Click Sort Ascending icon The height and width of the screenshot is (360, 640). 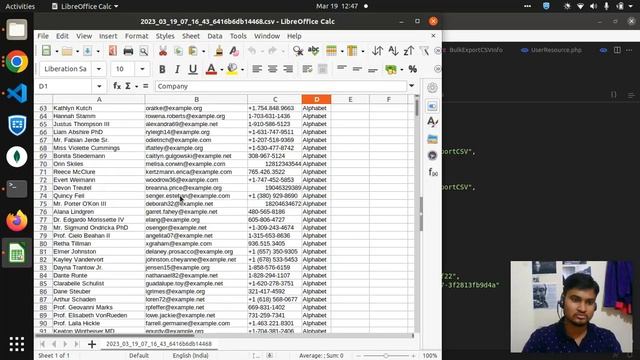[x=393, y=51]
